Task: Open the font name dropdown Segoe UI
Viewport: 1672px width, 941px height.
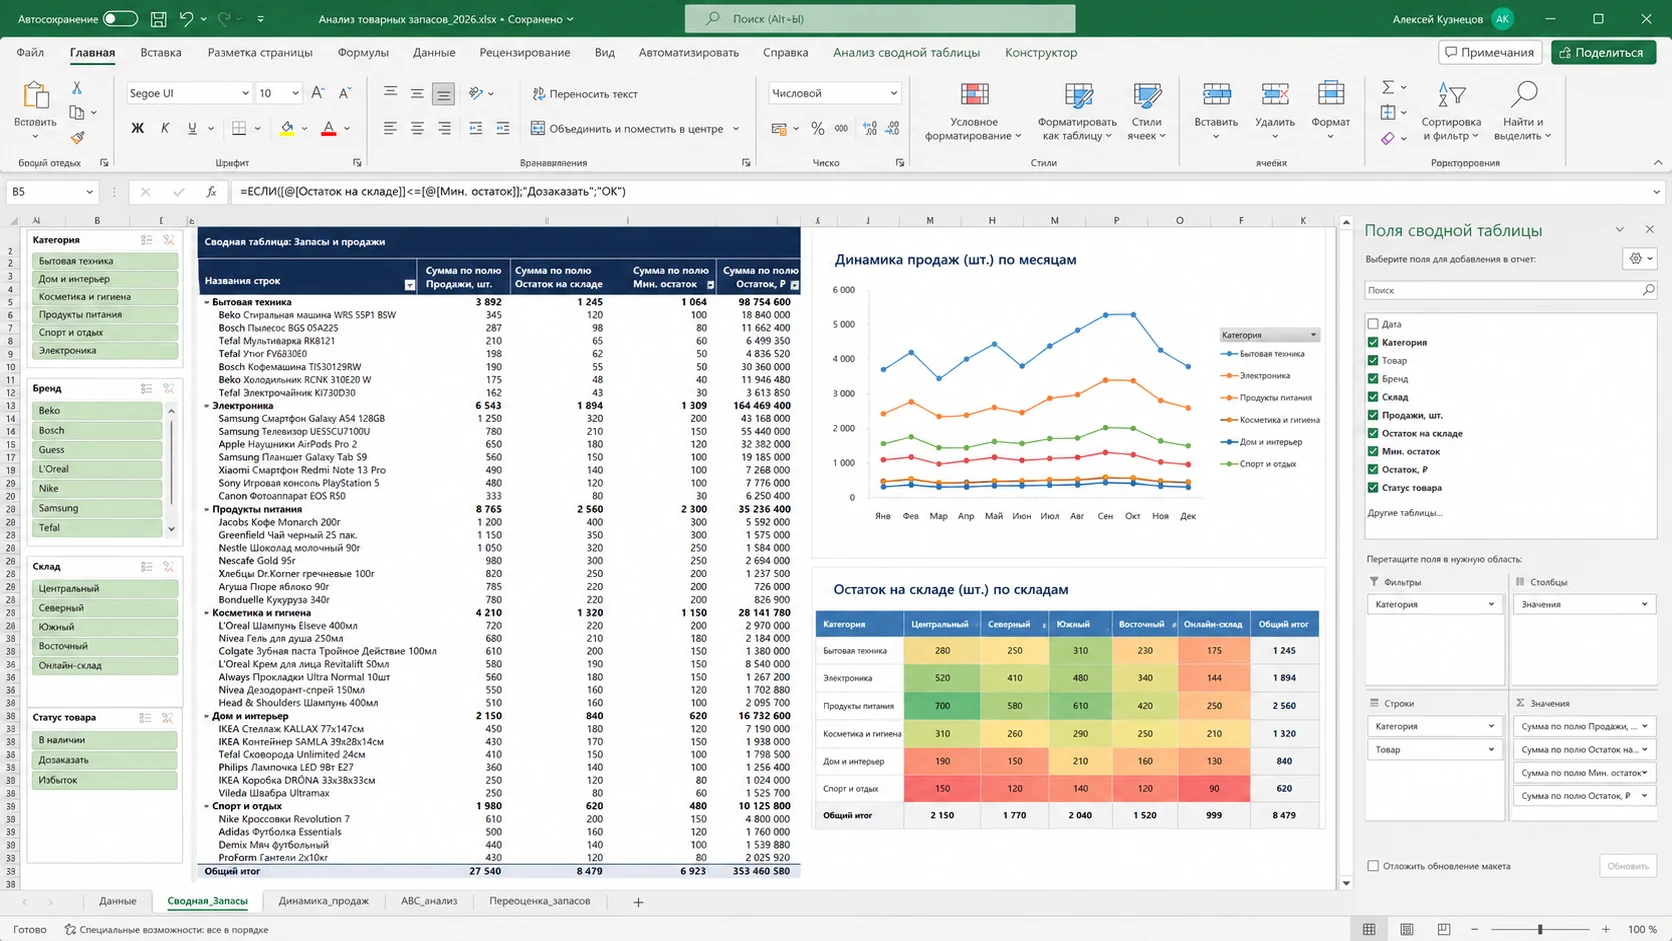Action: [245, 93]
